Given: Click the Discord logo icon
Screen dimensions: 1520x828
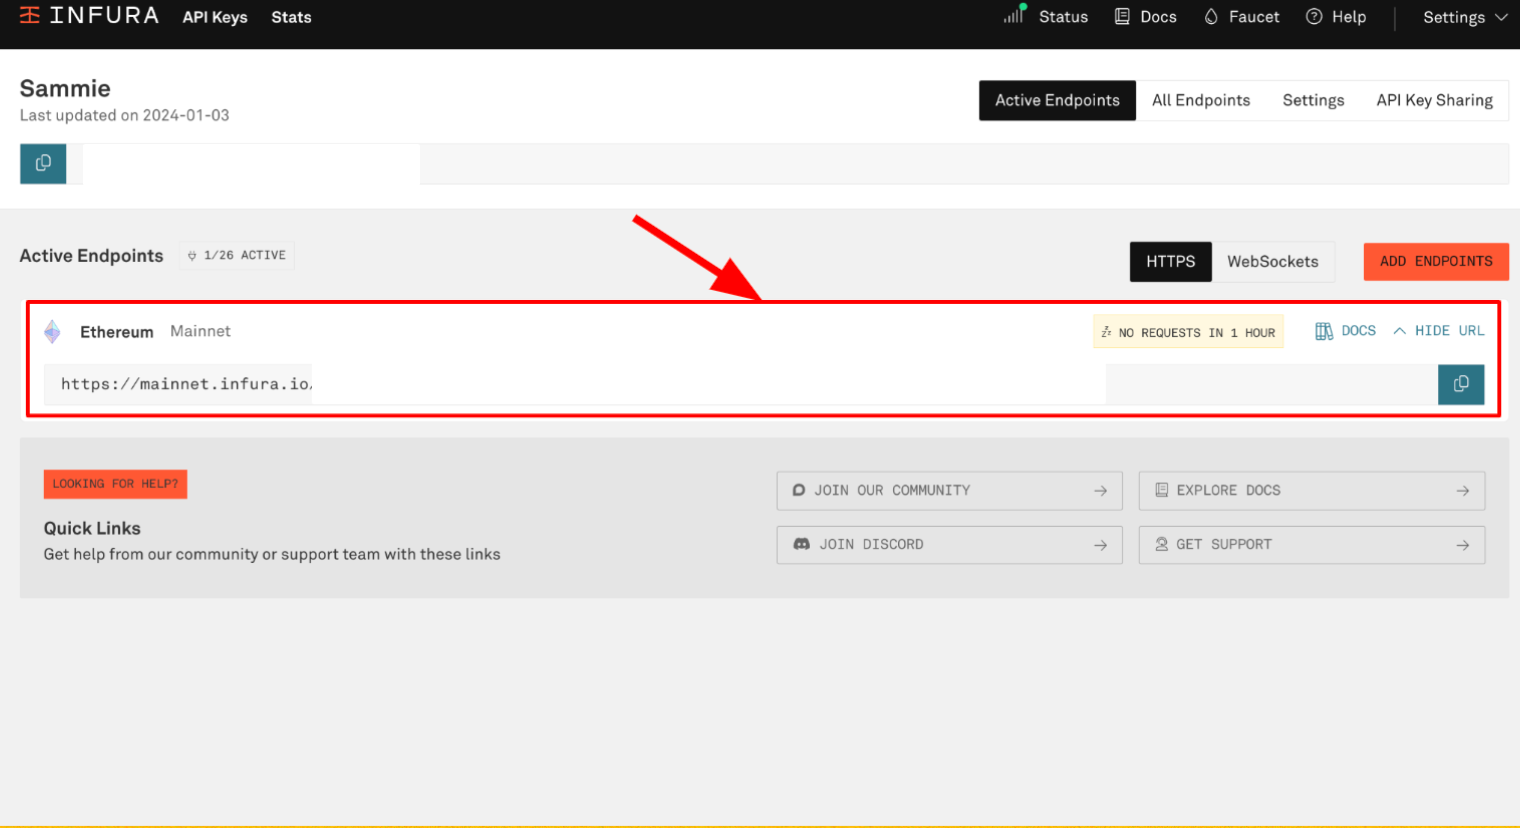Looking at the screenshot, I should point(801,544).
